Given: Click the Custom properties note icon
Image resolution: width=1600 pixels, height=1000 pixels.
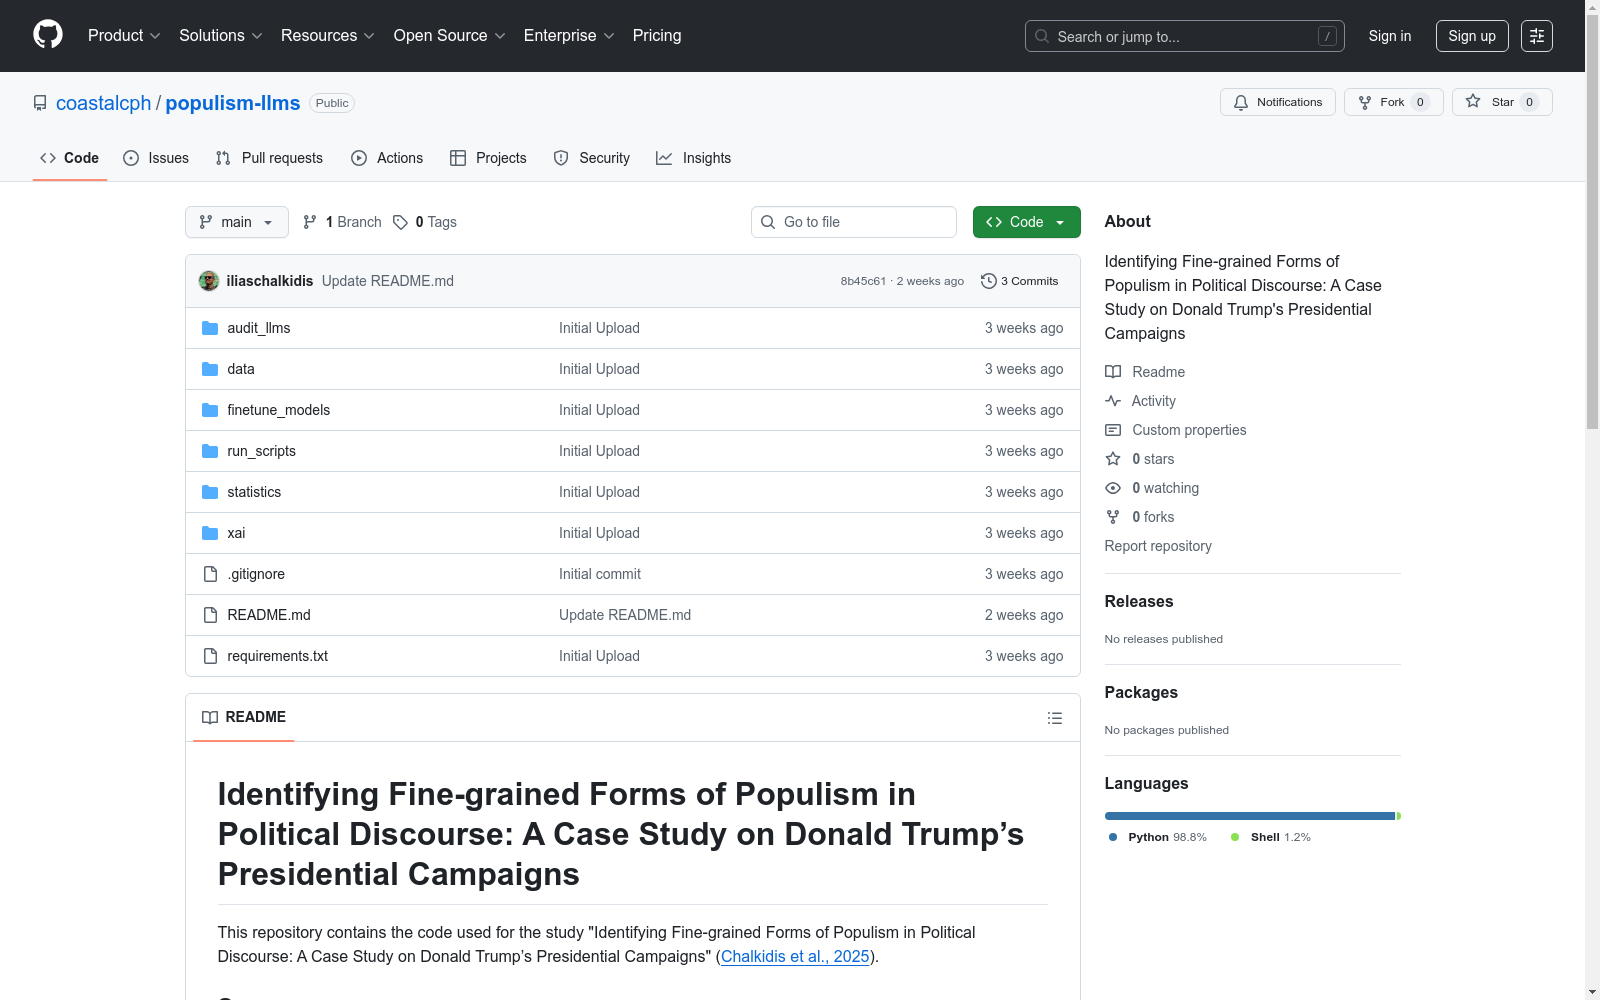Looking at the screenshot, I should 1113,430.
